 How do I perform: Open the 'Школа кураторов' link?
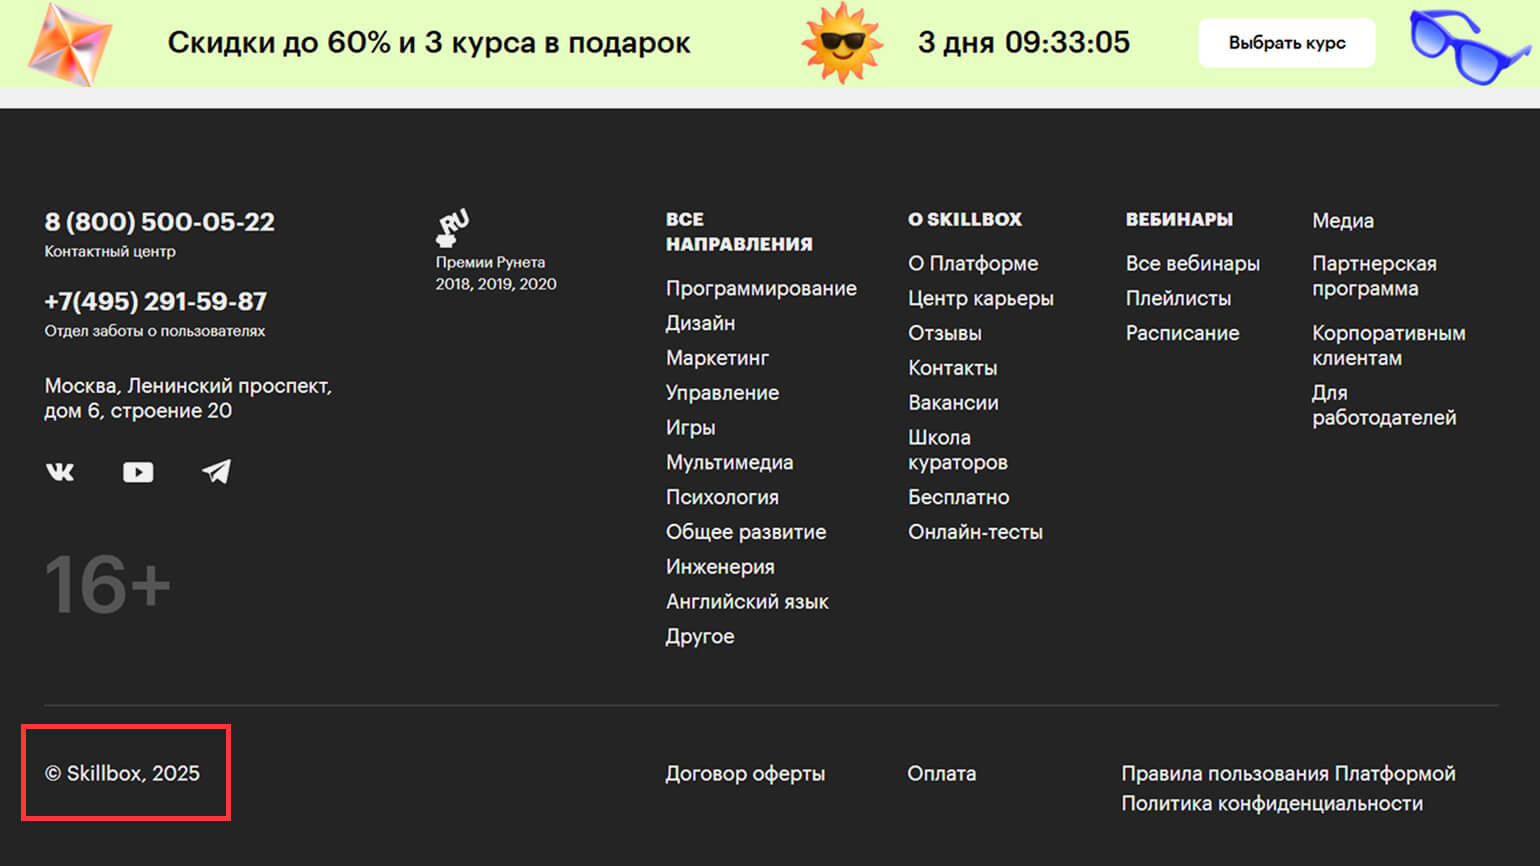pyautogui.click(x=958, y=450)
